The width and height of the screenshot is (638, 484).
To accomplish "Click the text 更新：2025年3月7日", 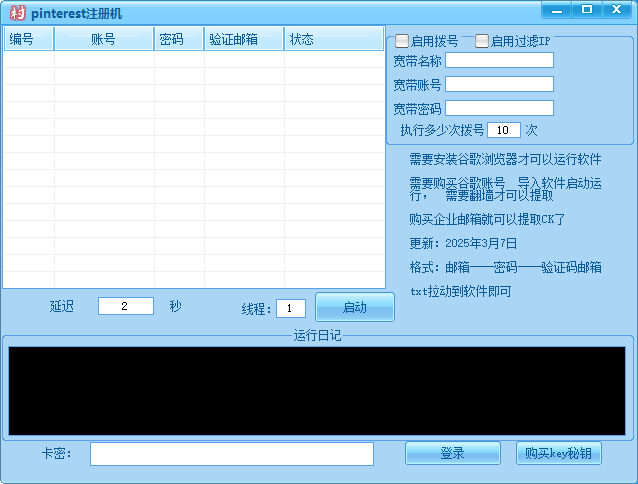I will 463,244.
